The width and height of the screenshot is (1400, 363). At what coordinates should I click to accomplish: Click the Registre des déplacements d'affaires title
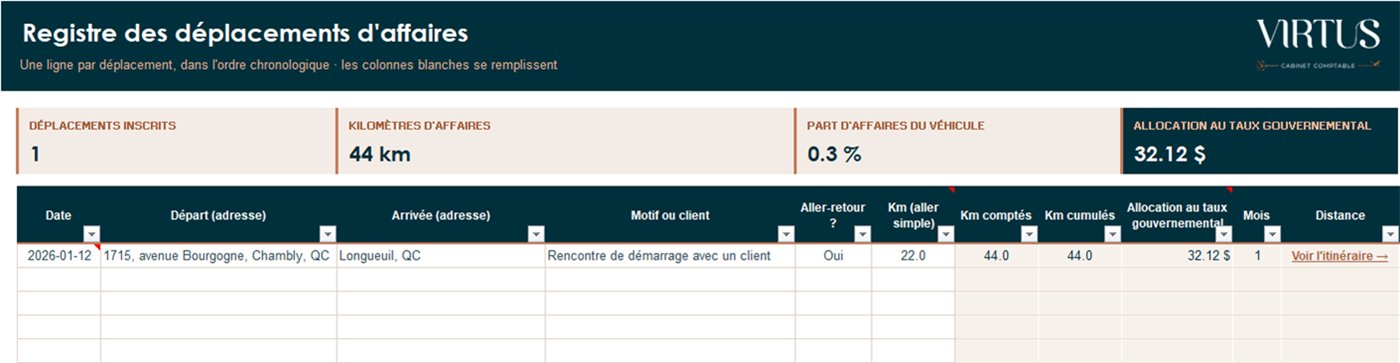click(245, 34)
